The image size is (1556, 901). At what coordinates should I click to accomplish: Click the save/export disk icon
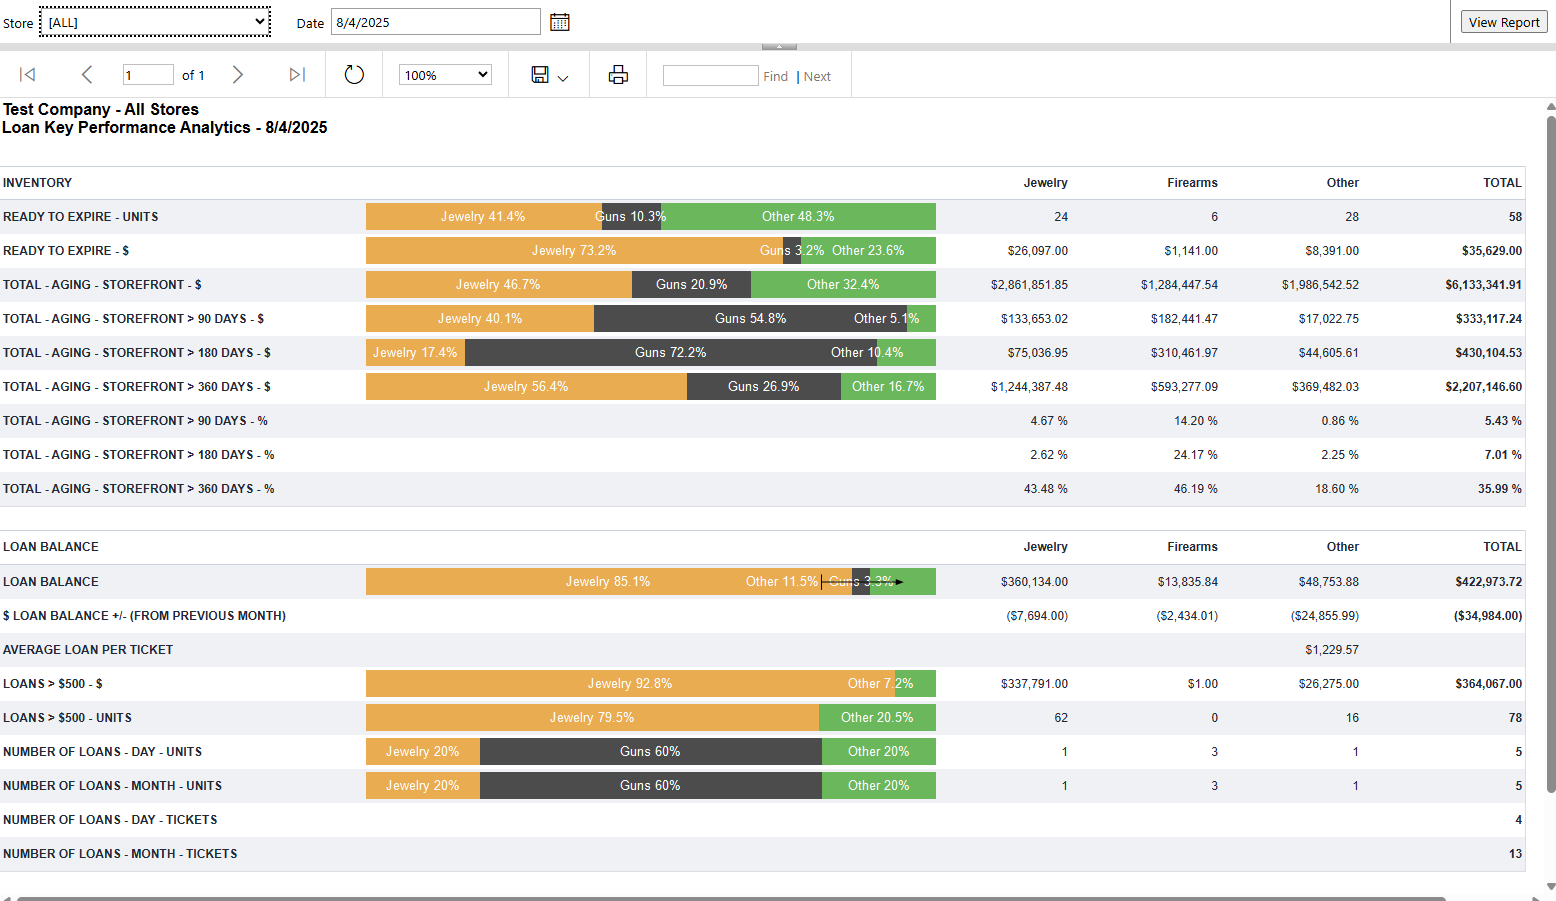(x=540, y=75)
